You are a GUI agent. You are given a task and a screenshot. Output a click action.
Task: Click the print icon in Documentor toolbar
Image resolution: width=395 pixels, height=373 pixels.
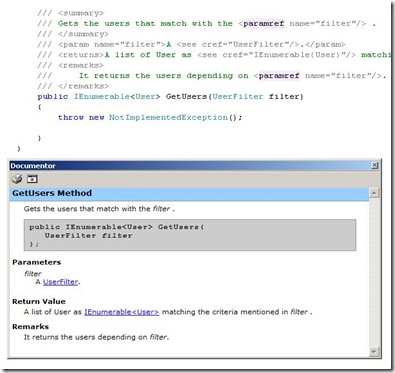click(x=17, y=179)
